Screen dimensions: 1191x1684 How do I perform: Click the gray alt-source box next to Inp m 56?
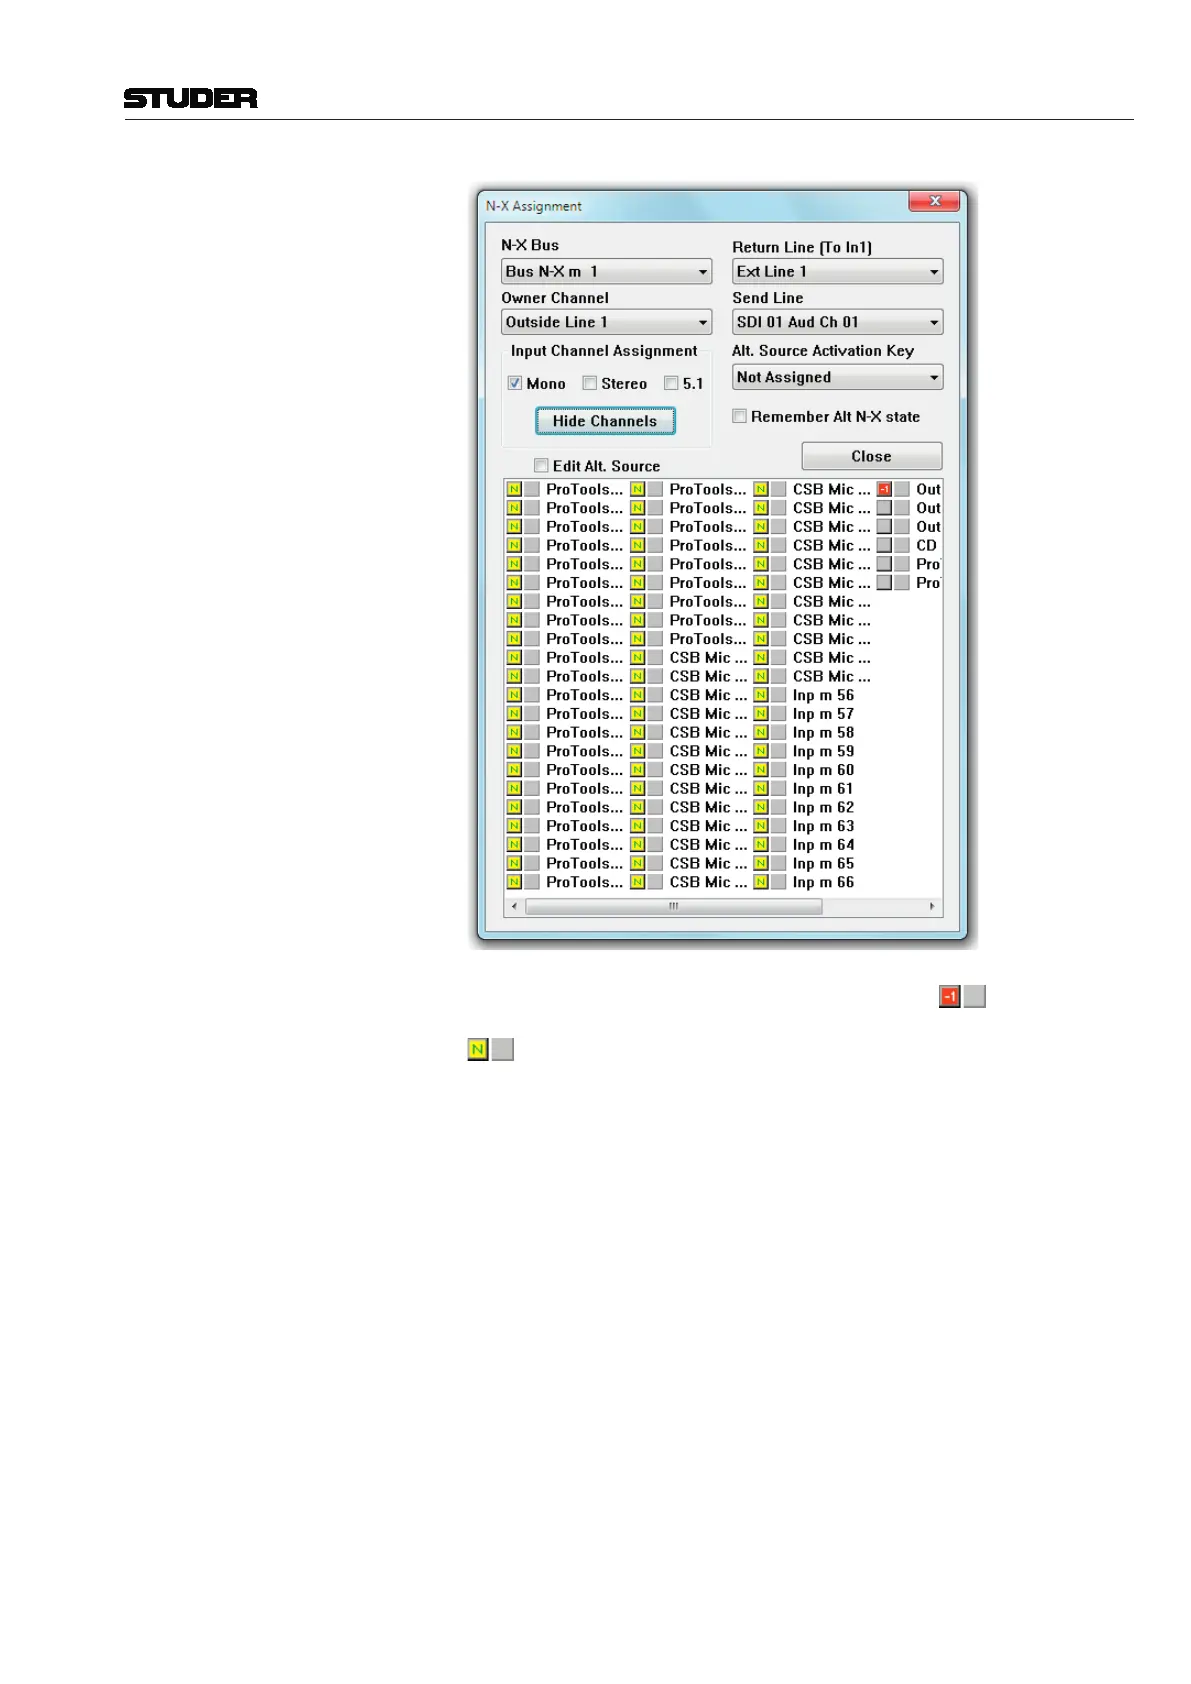pos(779,695)
